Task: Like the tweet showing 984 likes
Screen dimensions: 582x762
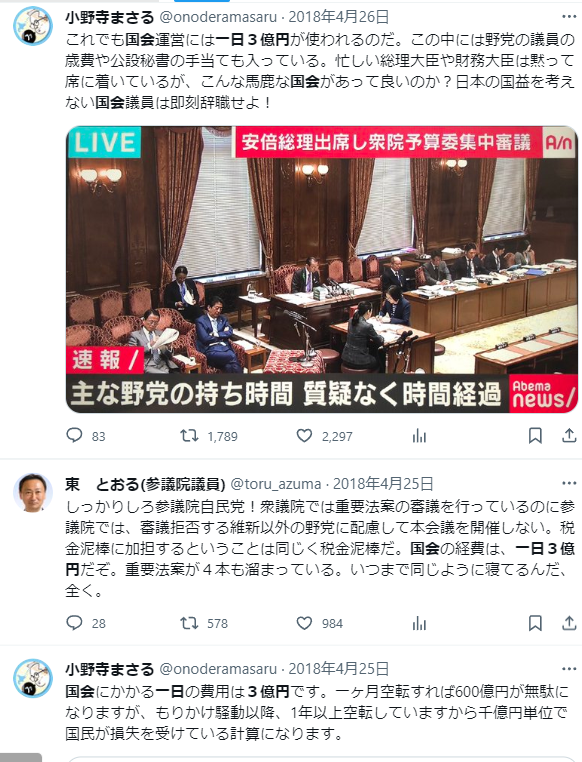Action: click(x=304, y=623)
